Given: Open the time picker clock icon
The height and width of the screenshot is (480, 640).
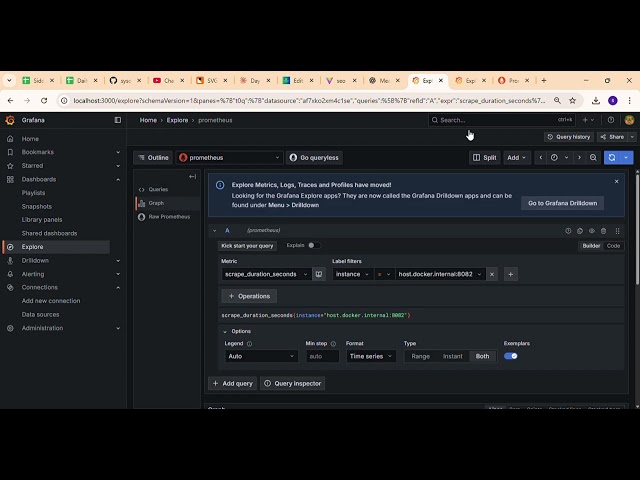Looking at the screenshot, I should [x=554, y=158].
